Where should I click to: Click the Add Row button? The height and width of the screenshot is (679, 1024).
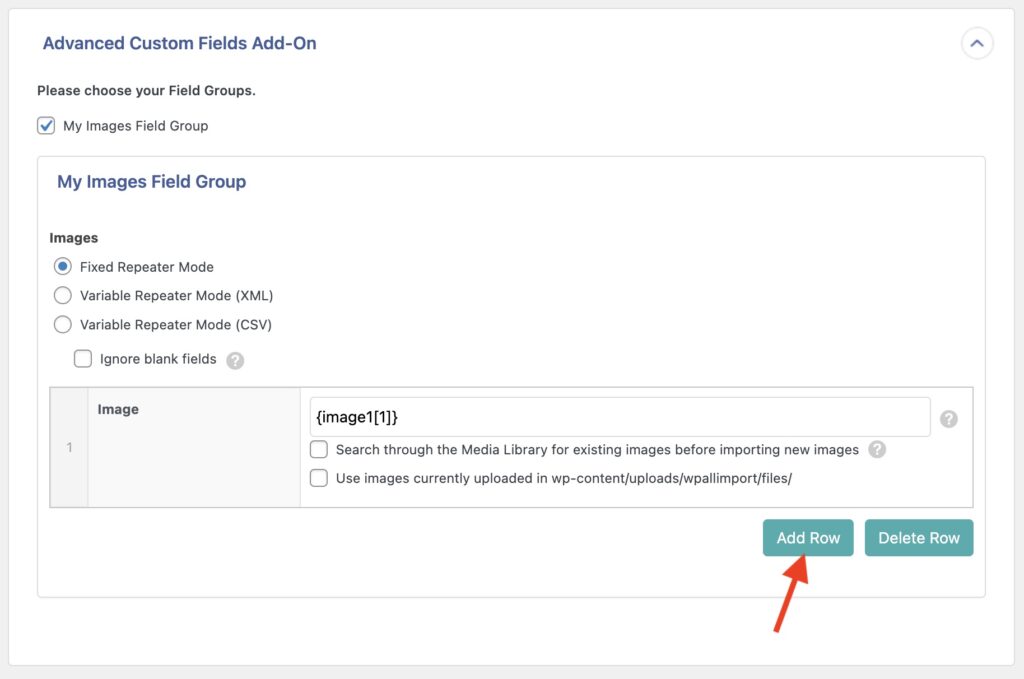click(x=808, y=538)
